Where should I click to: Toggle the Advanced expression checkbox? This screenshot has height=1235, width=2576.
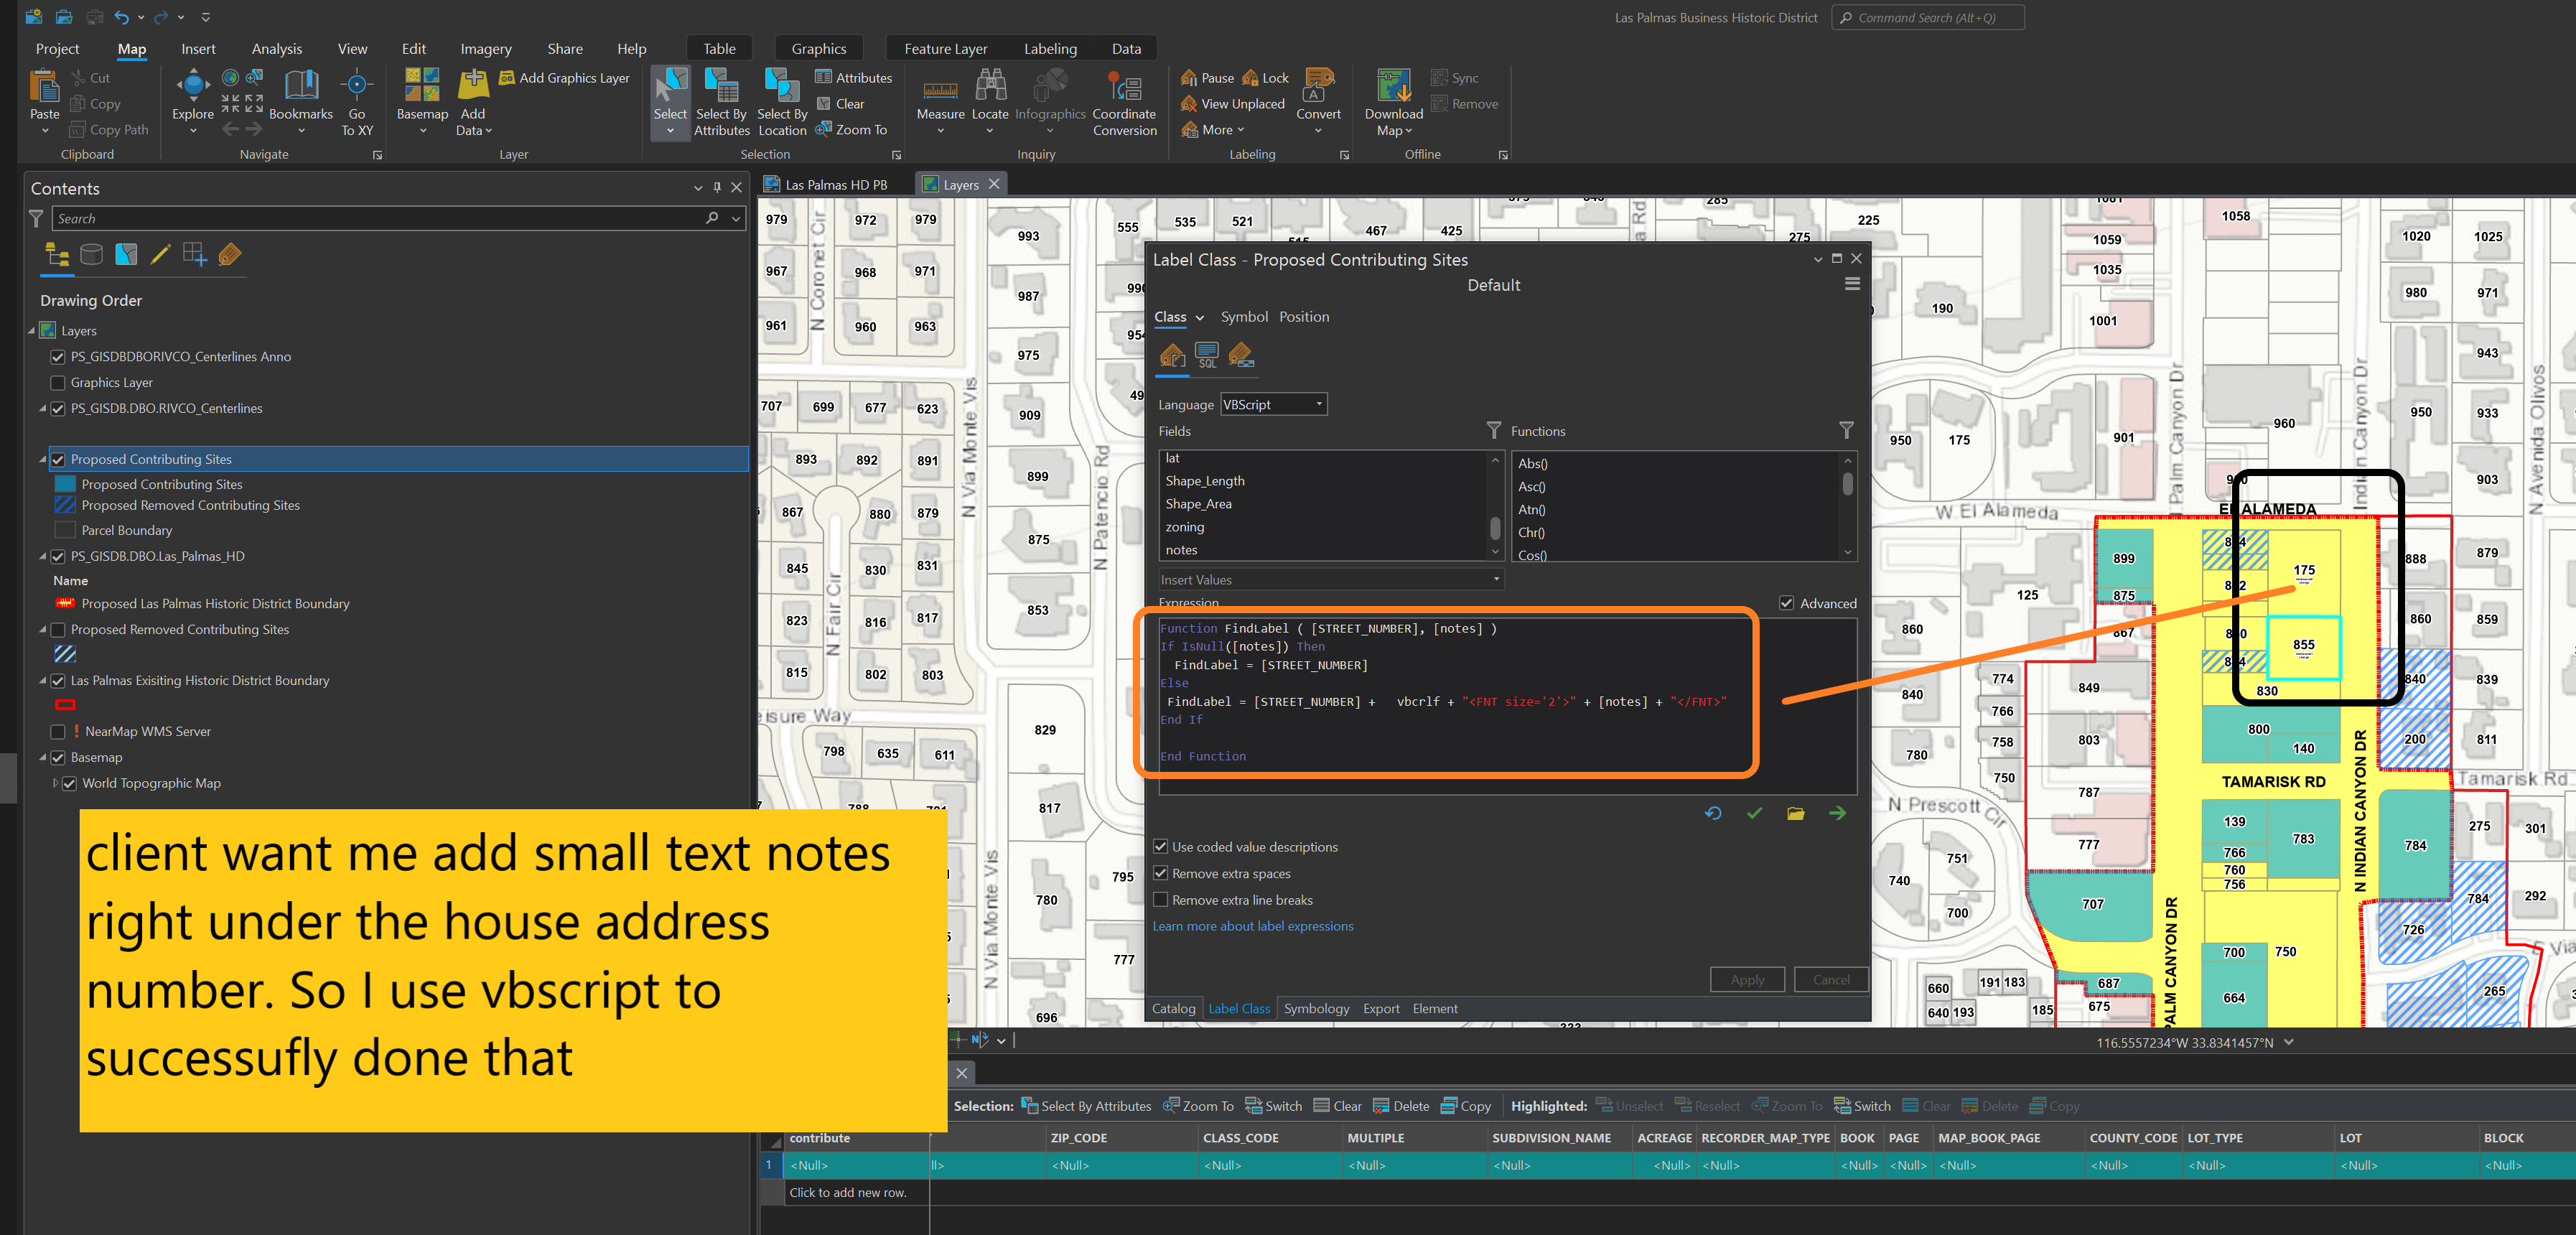coord(1786,603)
